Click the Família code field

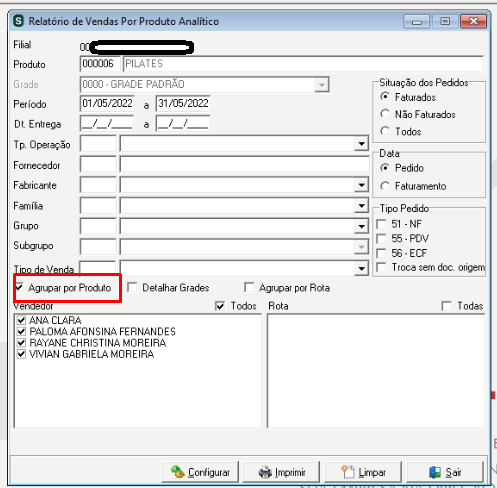click(x=98, y=206)
